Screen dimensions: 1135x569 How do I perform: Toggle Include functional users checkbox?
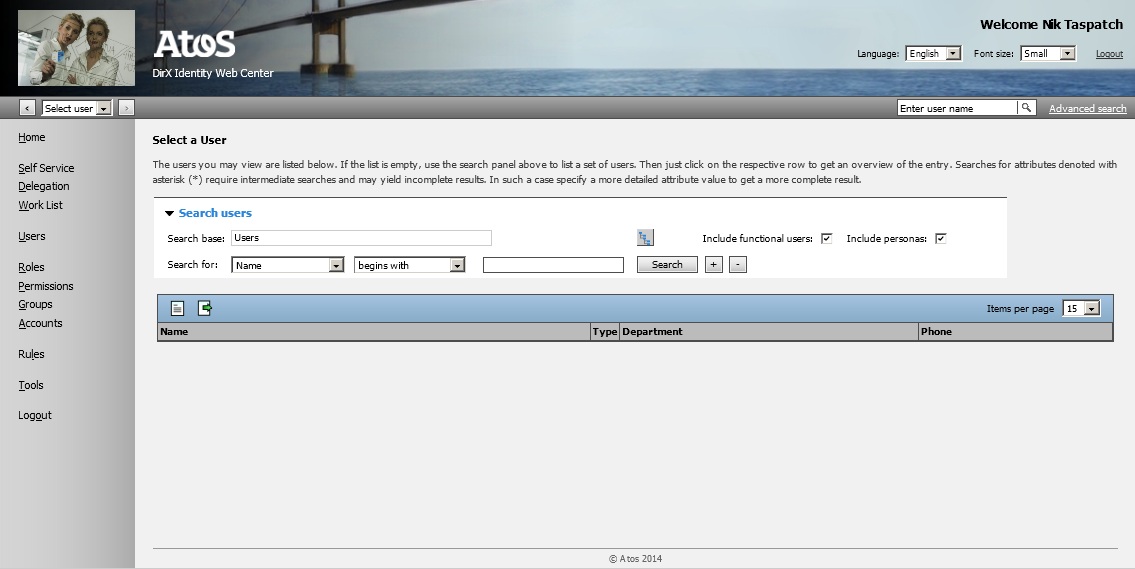(x=826, y=239)
